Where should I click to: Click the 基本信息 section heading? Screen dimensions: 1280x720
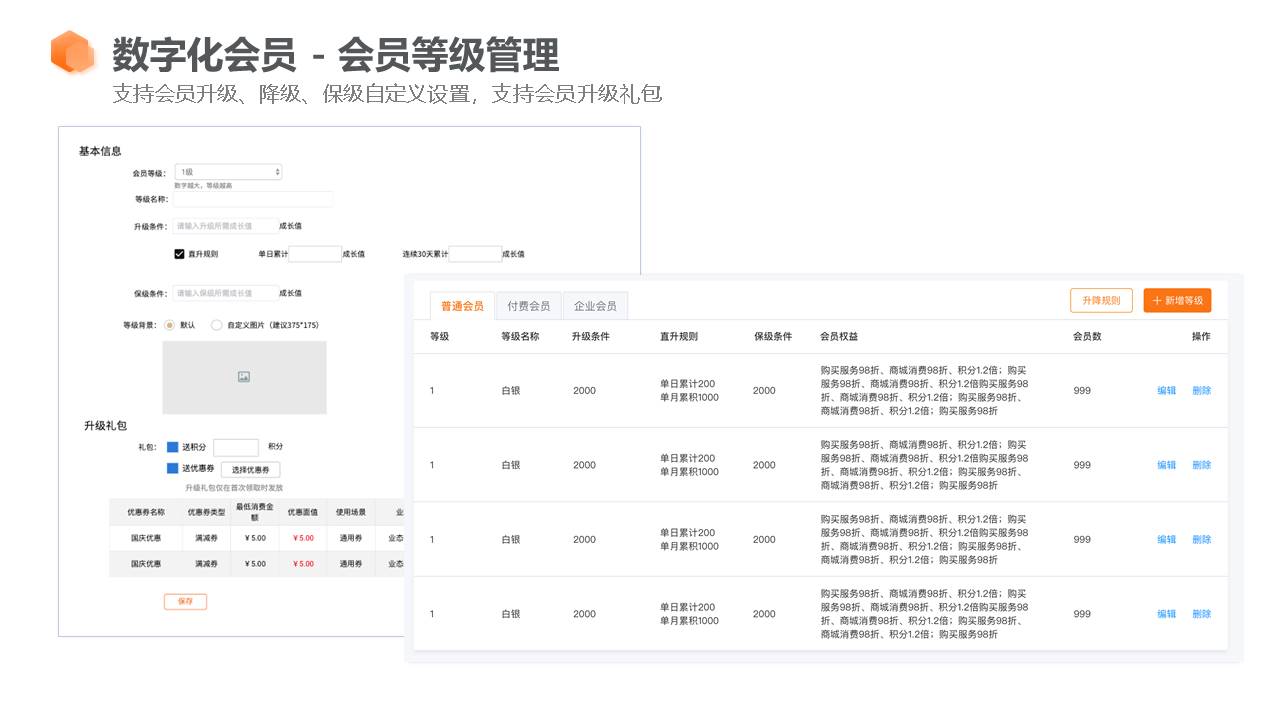[x=100, y=151]
